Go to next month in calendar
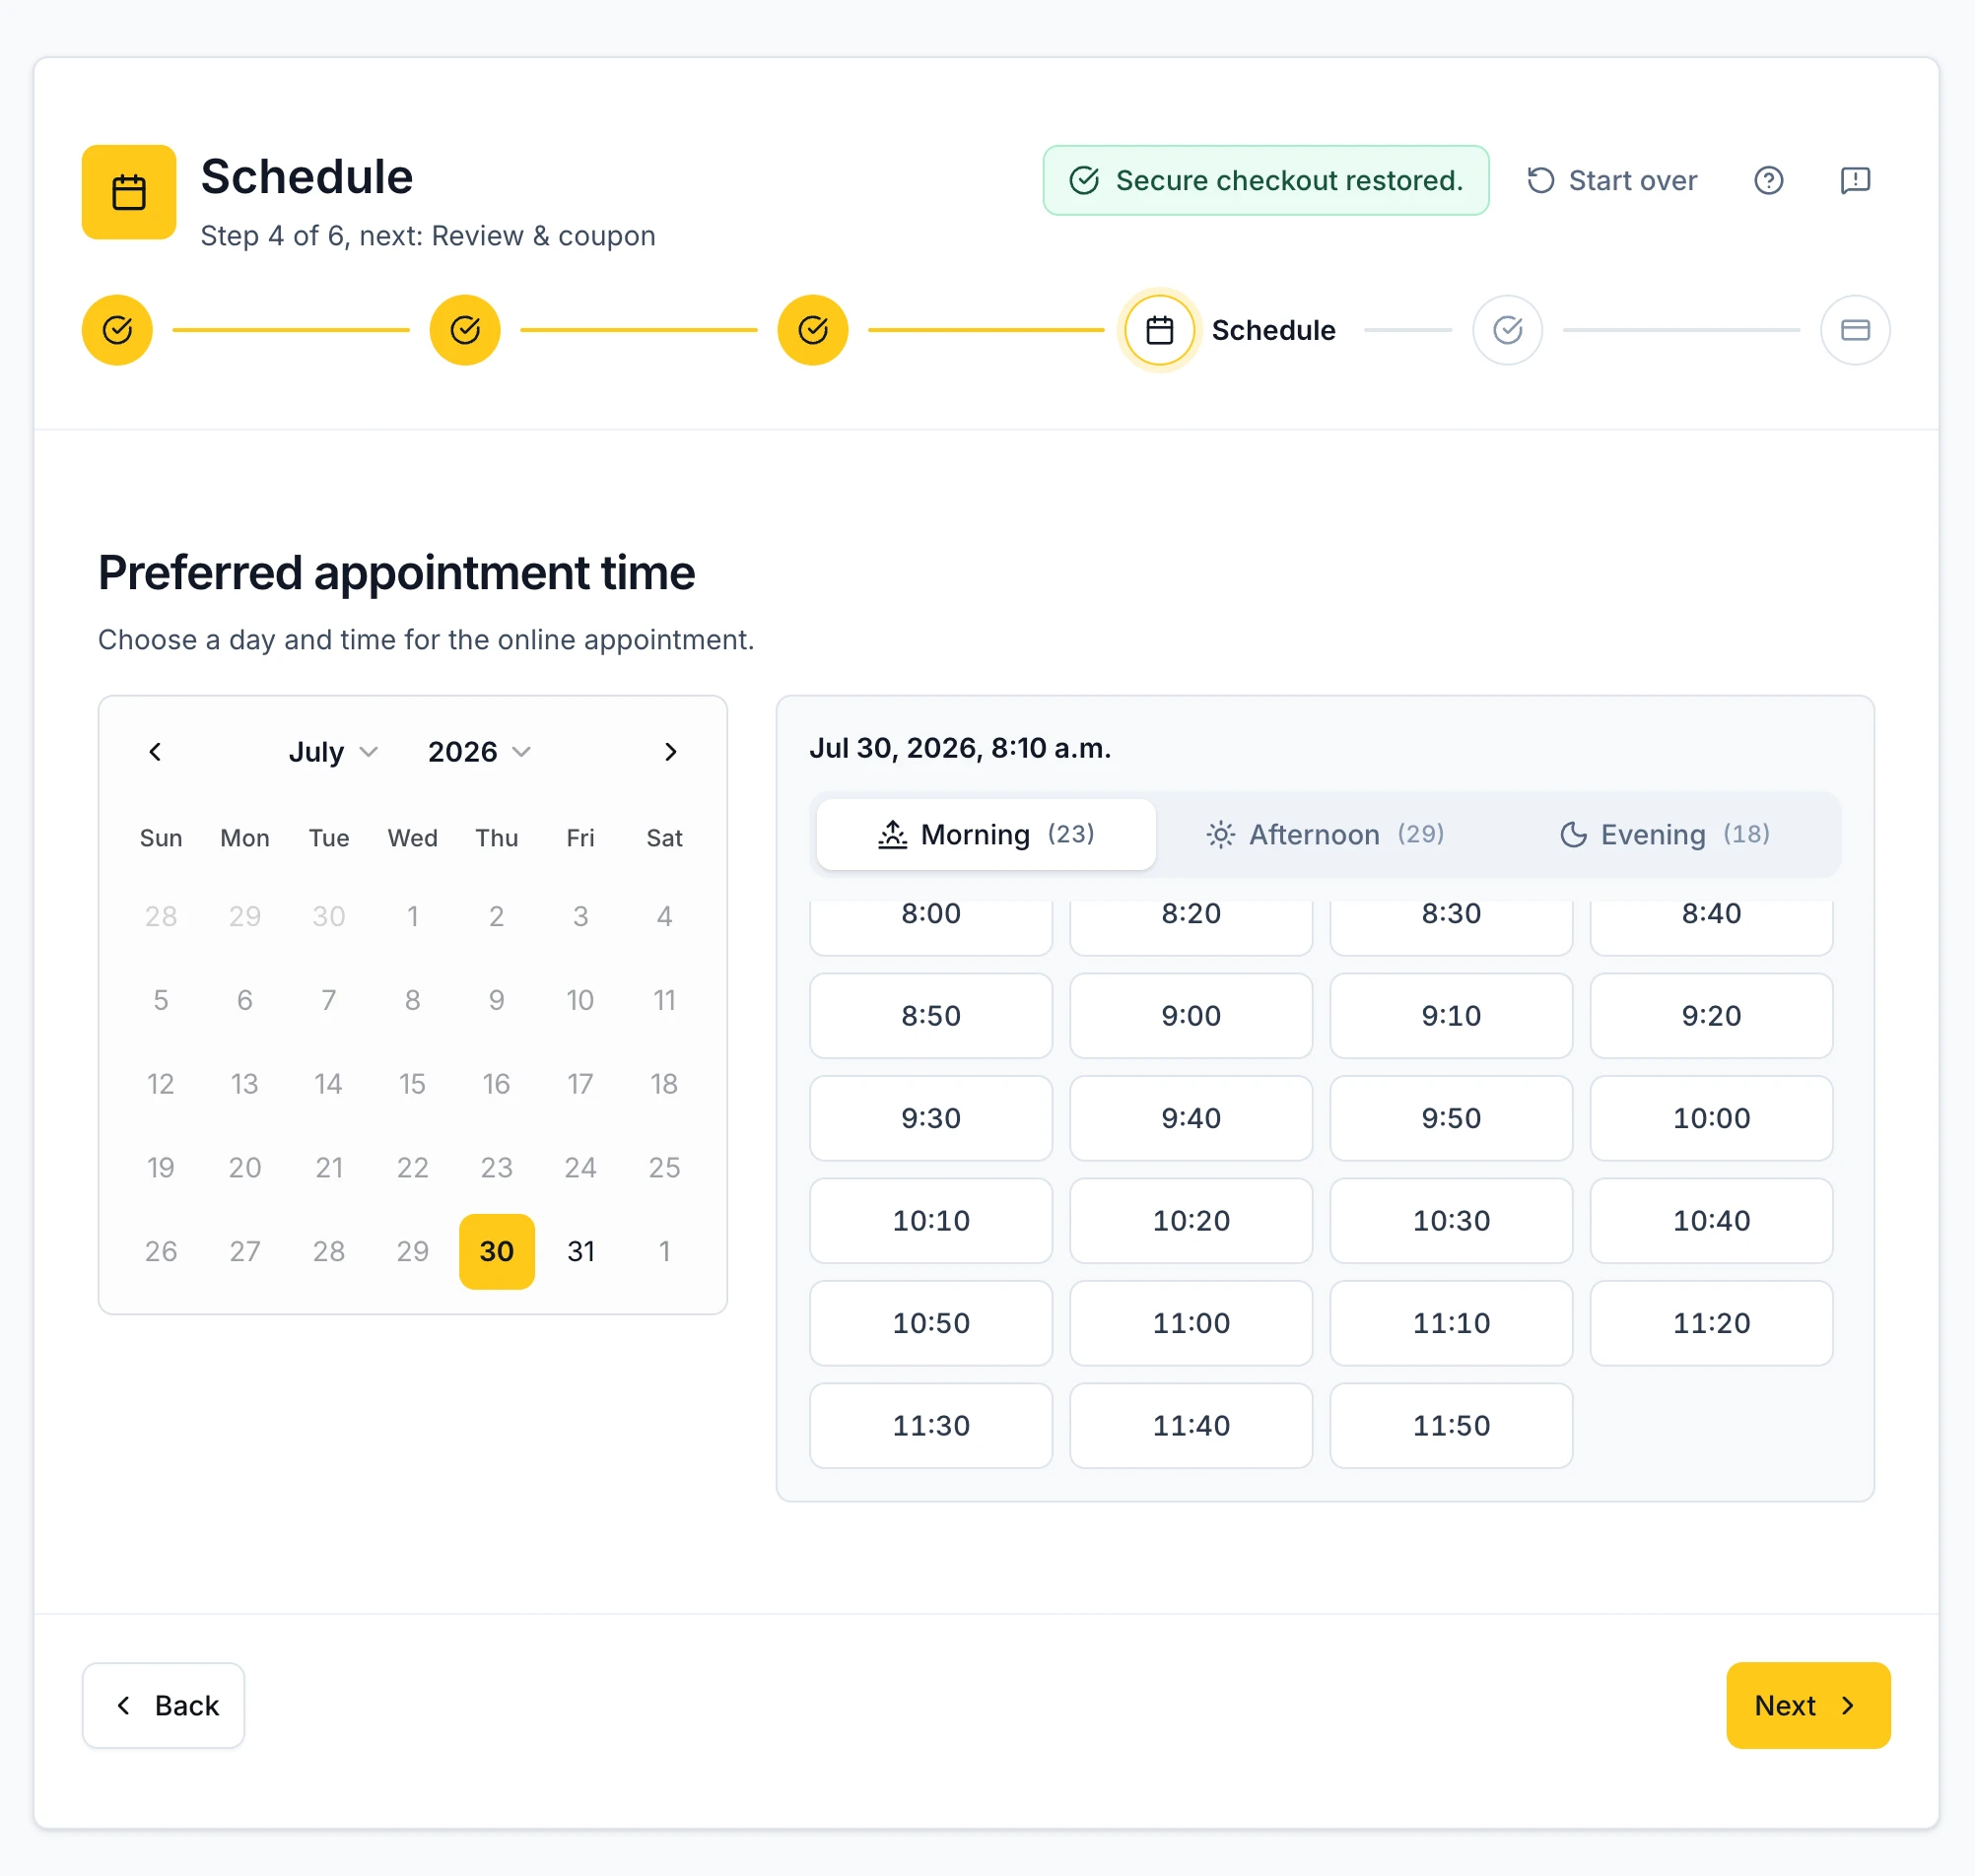Viewport: 1975px width, 1876px height. 671,752
